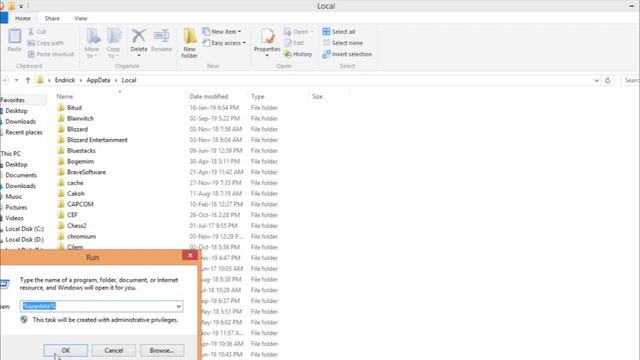
Task: Select the BraveSoftware folder
Action: click(86, 172)
